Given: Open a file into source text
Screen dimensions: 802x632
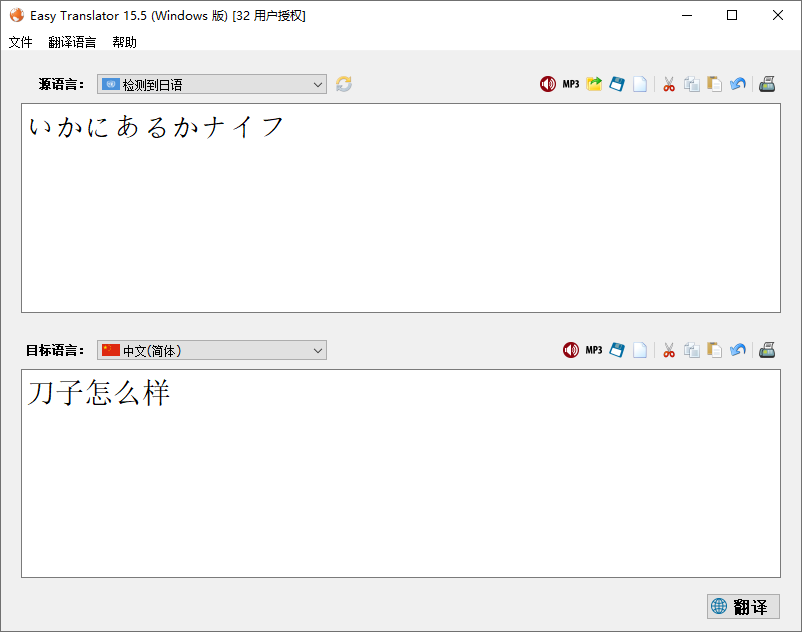Looking at the screenshot, I should click(x=594, y=84).
